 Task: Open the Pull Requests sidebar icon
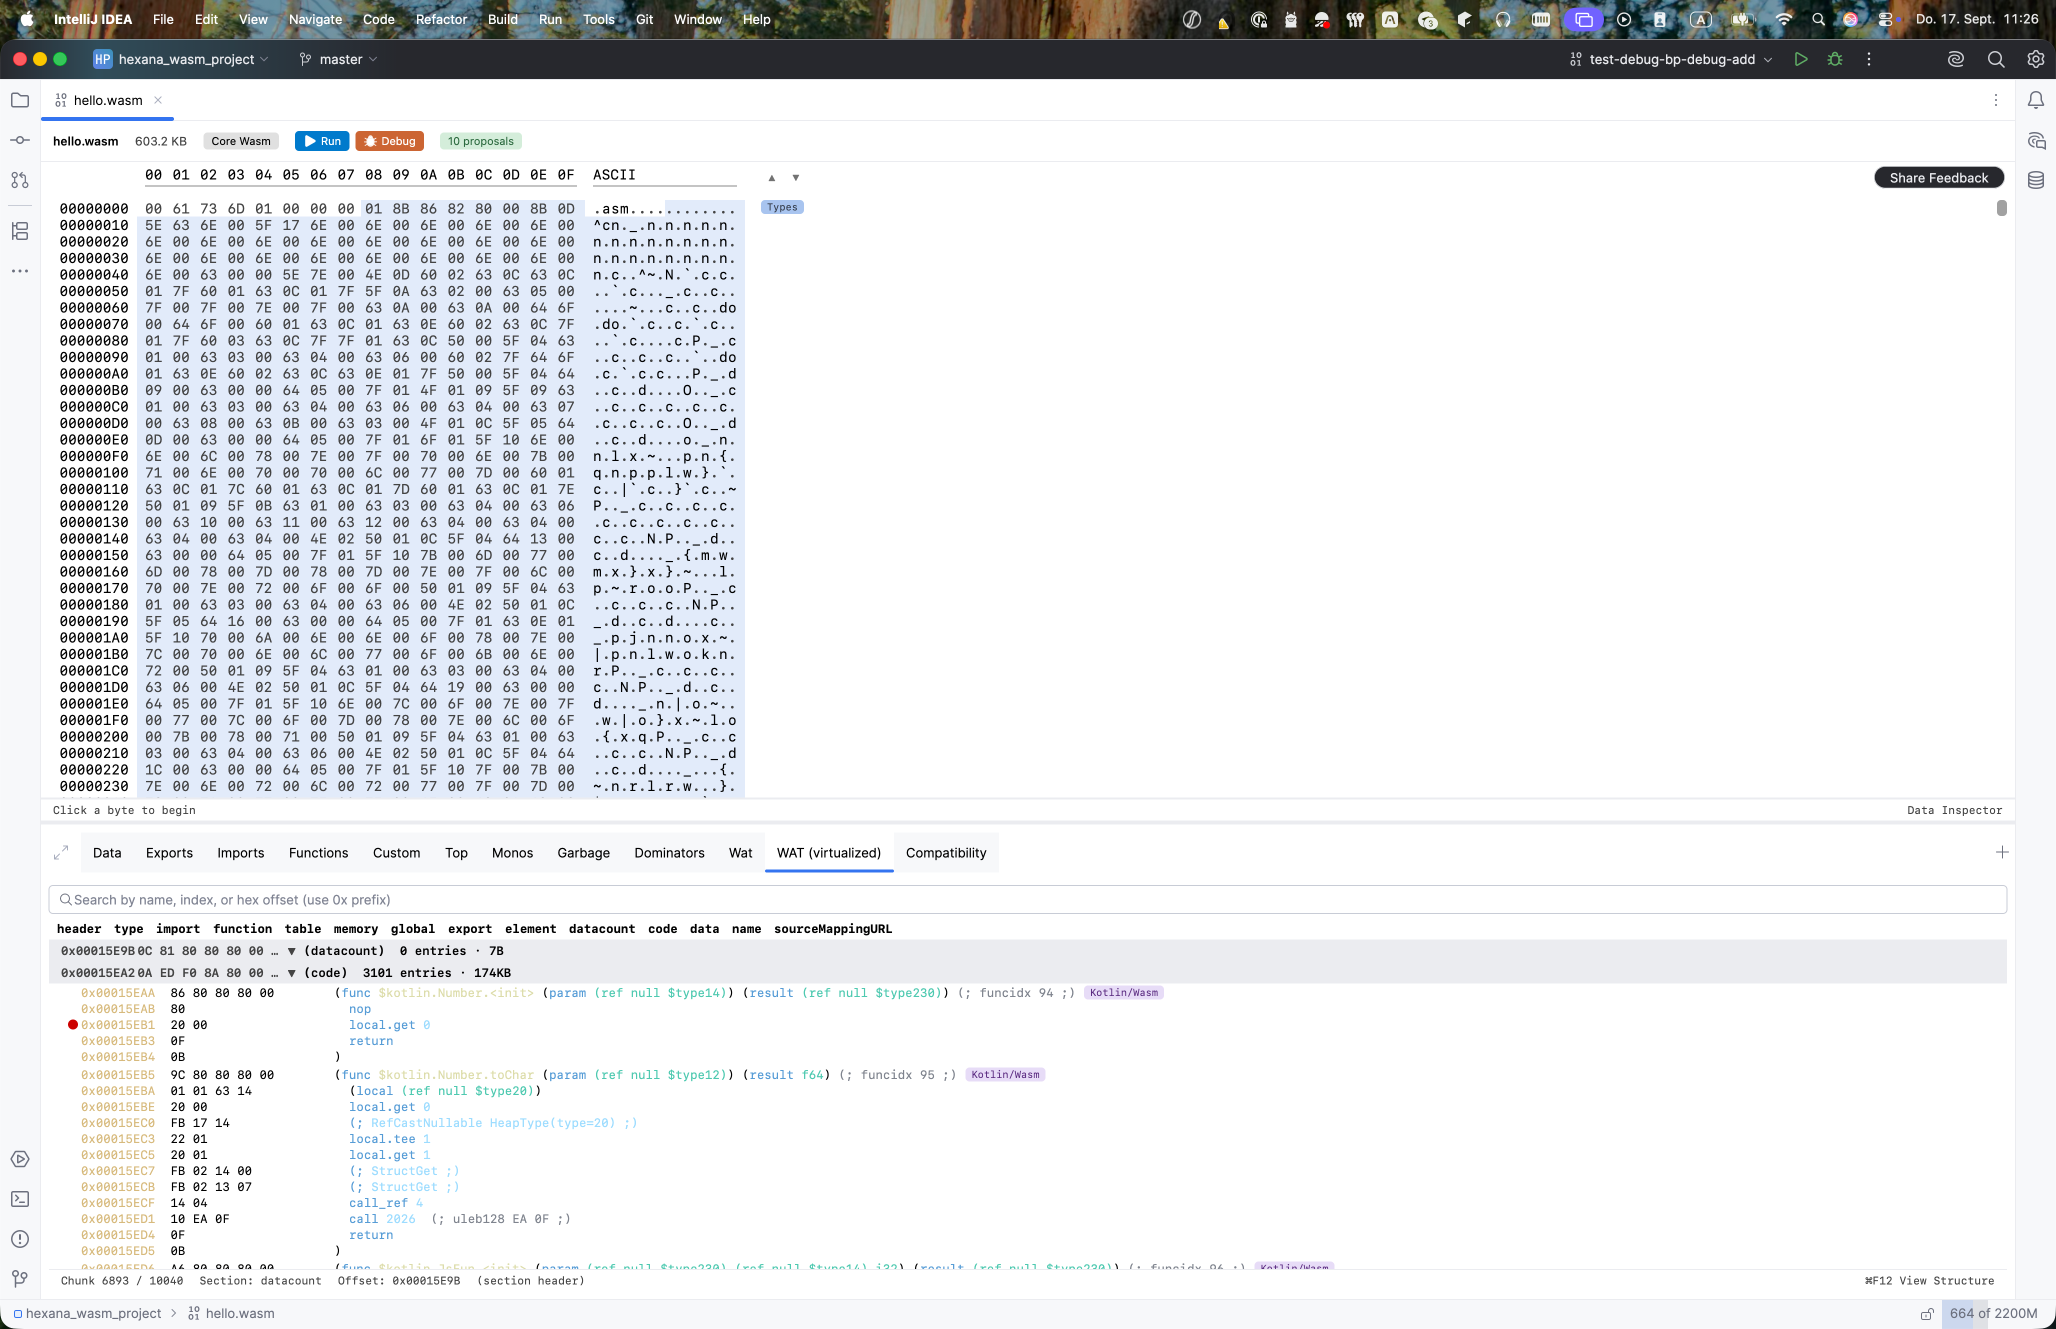pos(20,180)
